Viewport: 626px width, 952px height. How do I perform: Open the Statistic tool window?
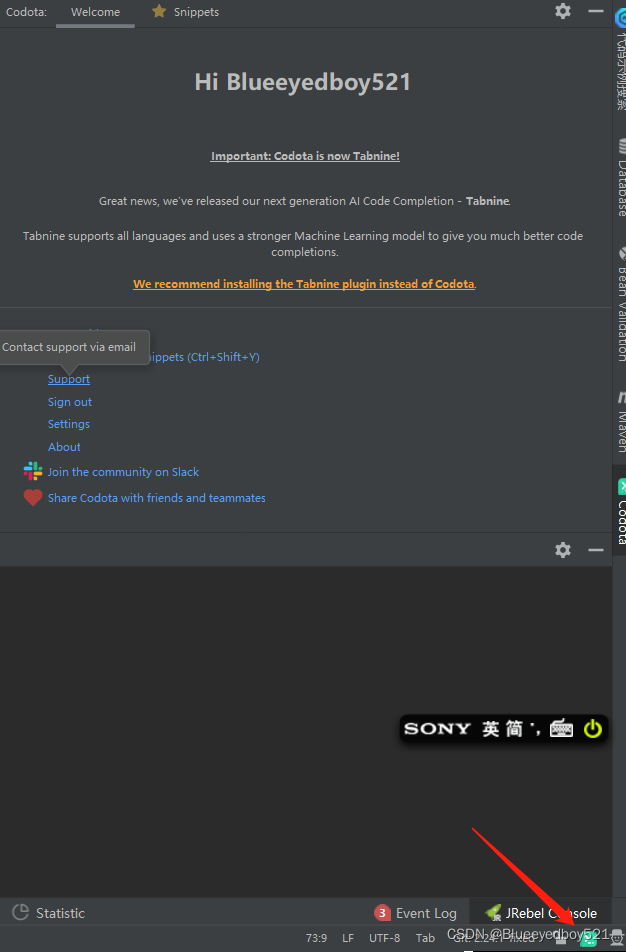pos(49,913)
